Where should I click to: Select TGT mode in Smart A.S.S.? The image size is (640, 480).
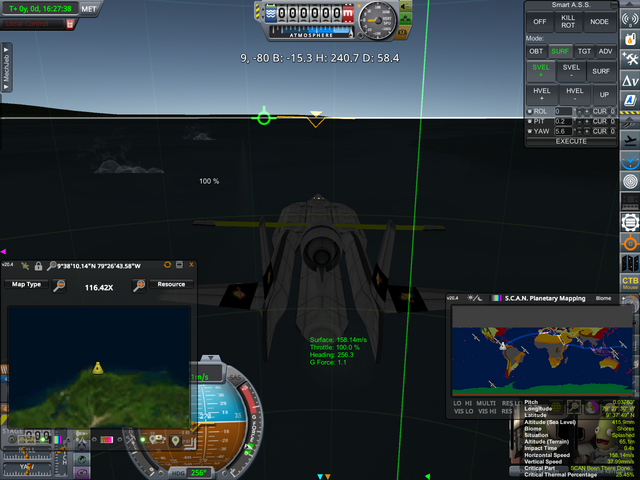584,51
